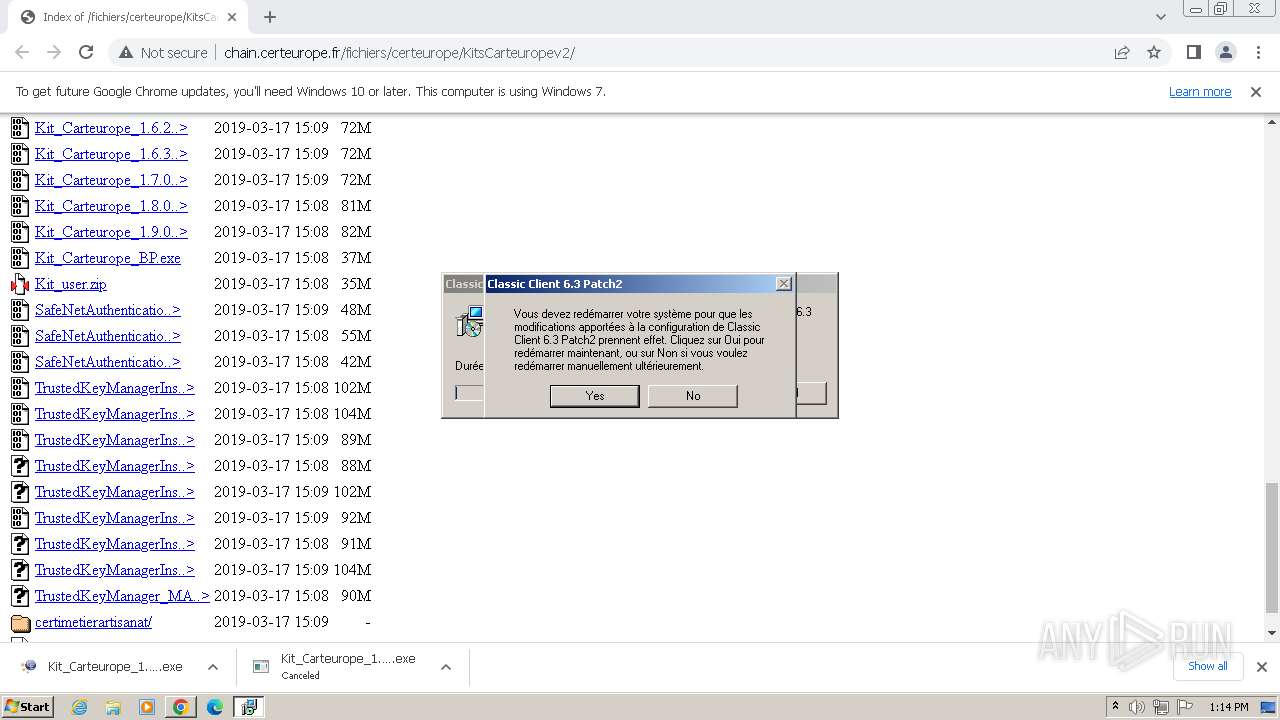
Task: Open the volume control in tray
Action: (1138, 707)
